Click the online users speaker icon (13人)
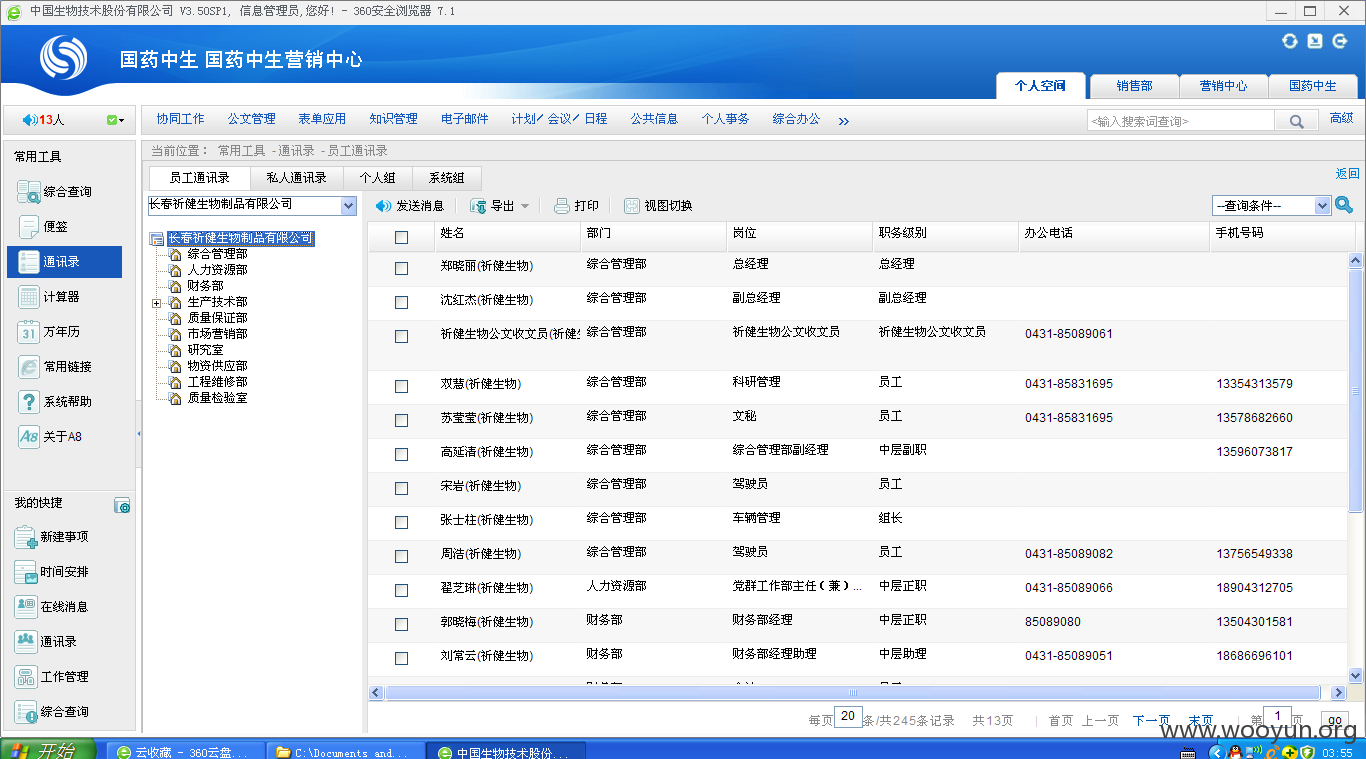The height and width of the screenshot is (759, 1366). [29, 120]
